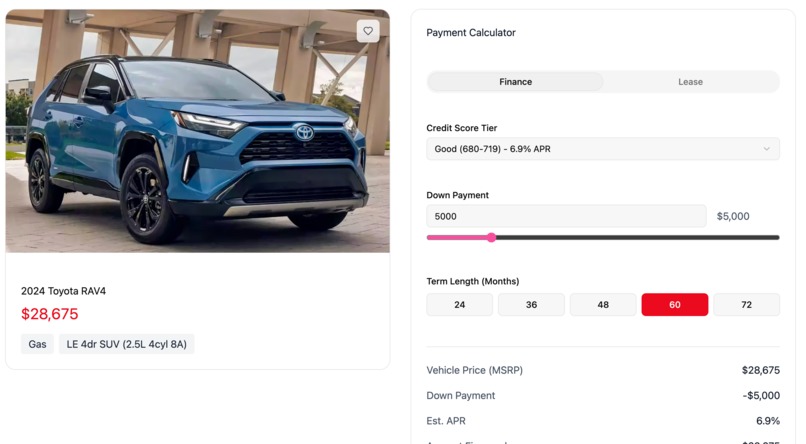Click the Vehicle Price (MSRP) row label

pos(474,370)
